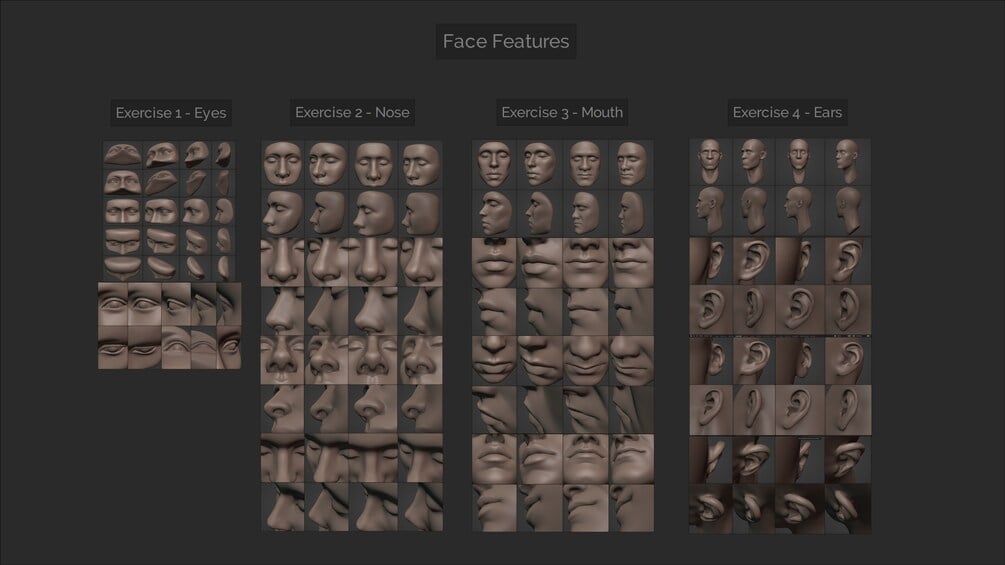
Task: Open the ears sculpt image collage
Action: pos(780,336)
